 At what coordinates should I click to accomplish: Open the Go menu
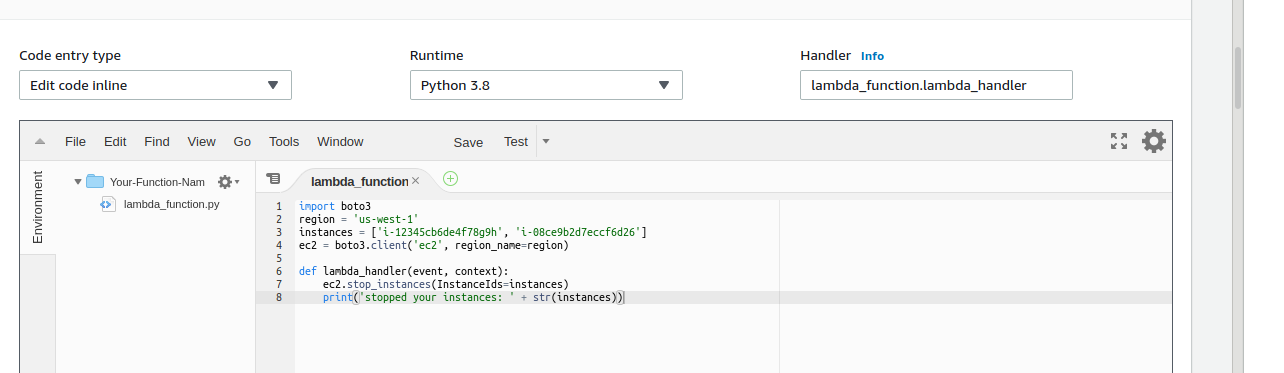[242, 142]
